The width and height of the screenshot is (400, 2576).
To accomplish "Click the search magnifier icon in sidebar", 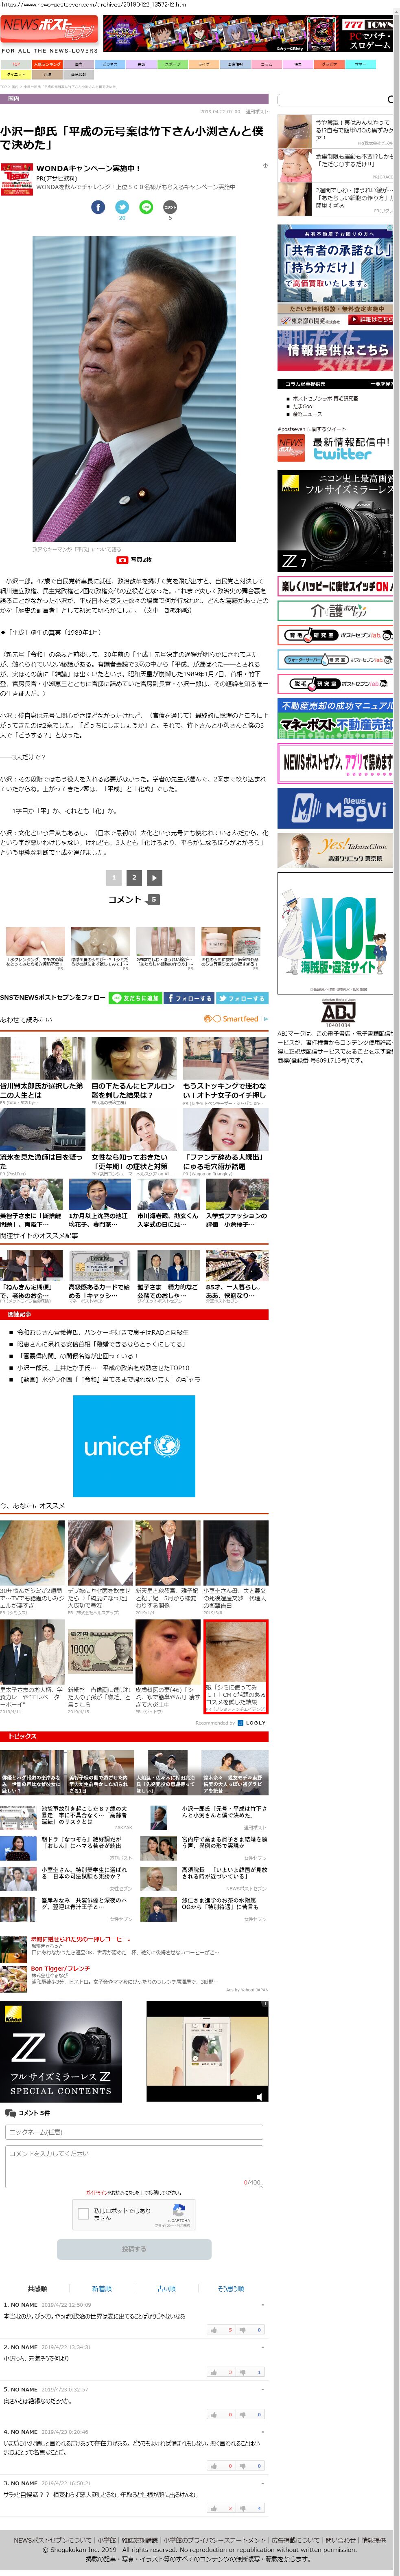I will (390, 99).
